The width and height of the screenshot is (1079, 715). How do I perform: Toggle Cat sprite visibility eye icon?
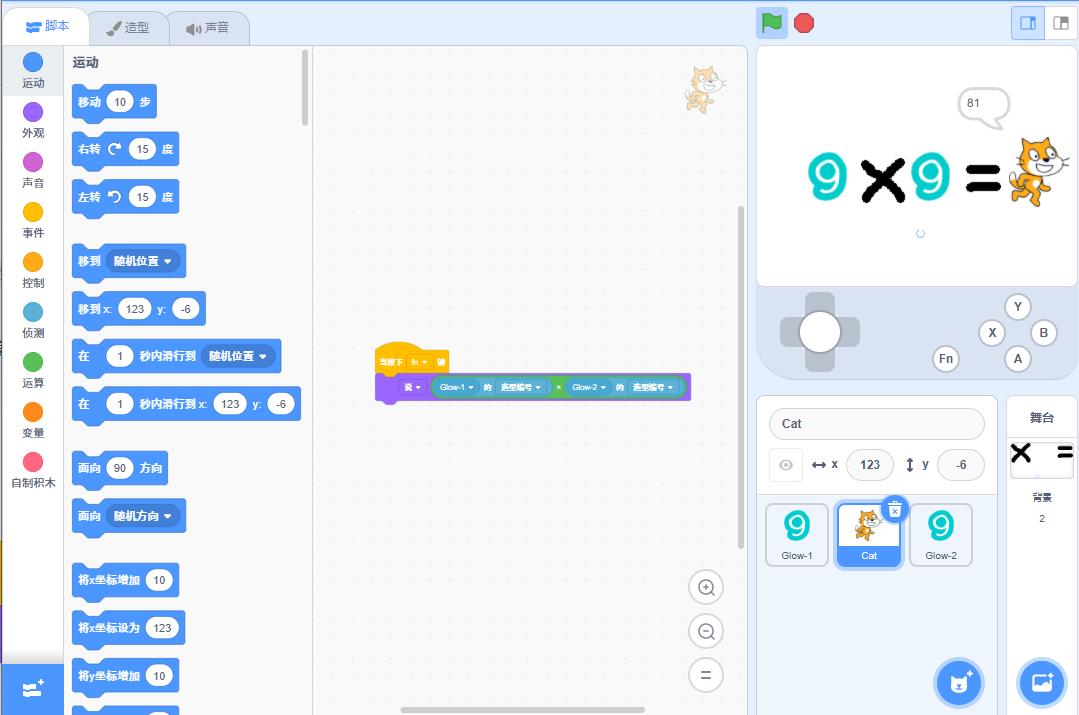click(x=785, y=465)
